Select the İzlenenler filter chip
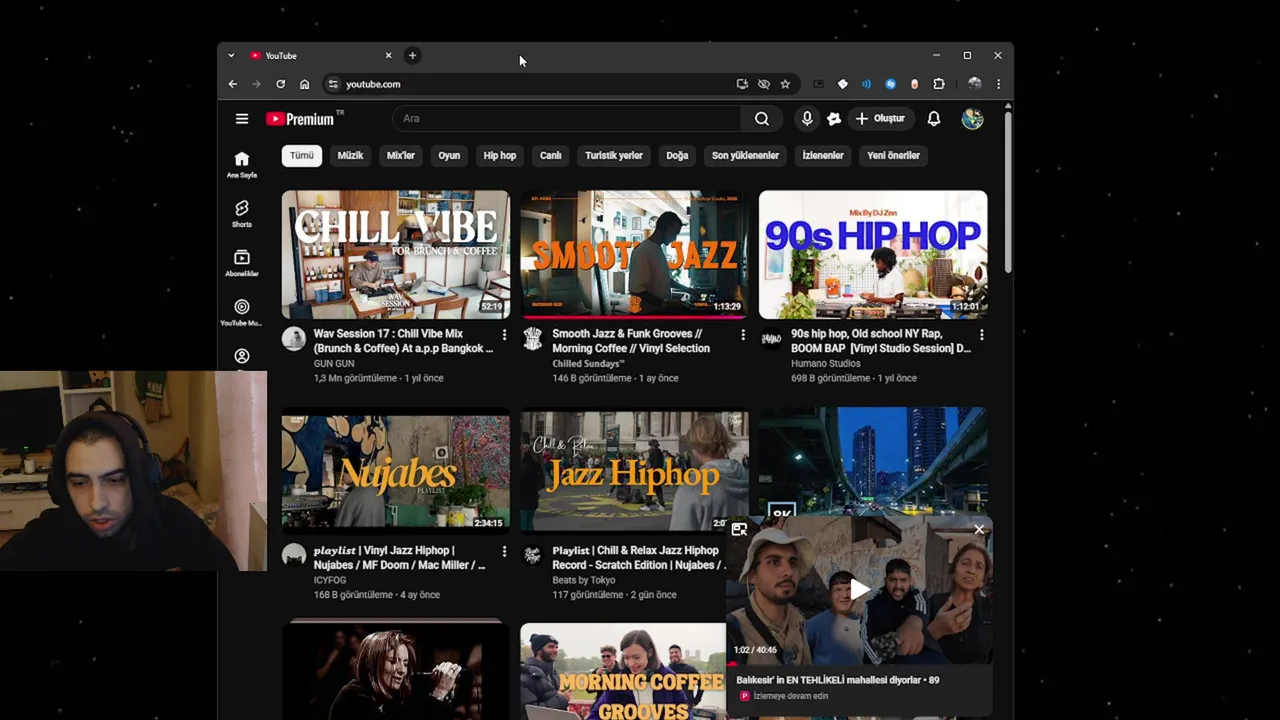Image resolution: width=1280 pixels, height=720 pixels. [x=823, y=155]
